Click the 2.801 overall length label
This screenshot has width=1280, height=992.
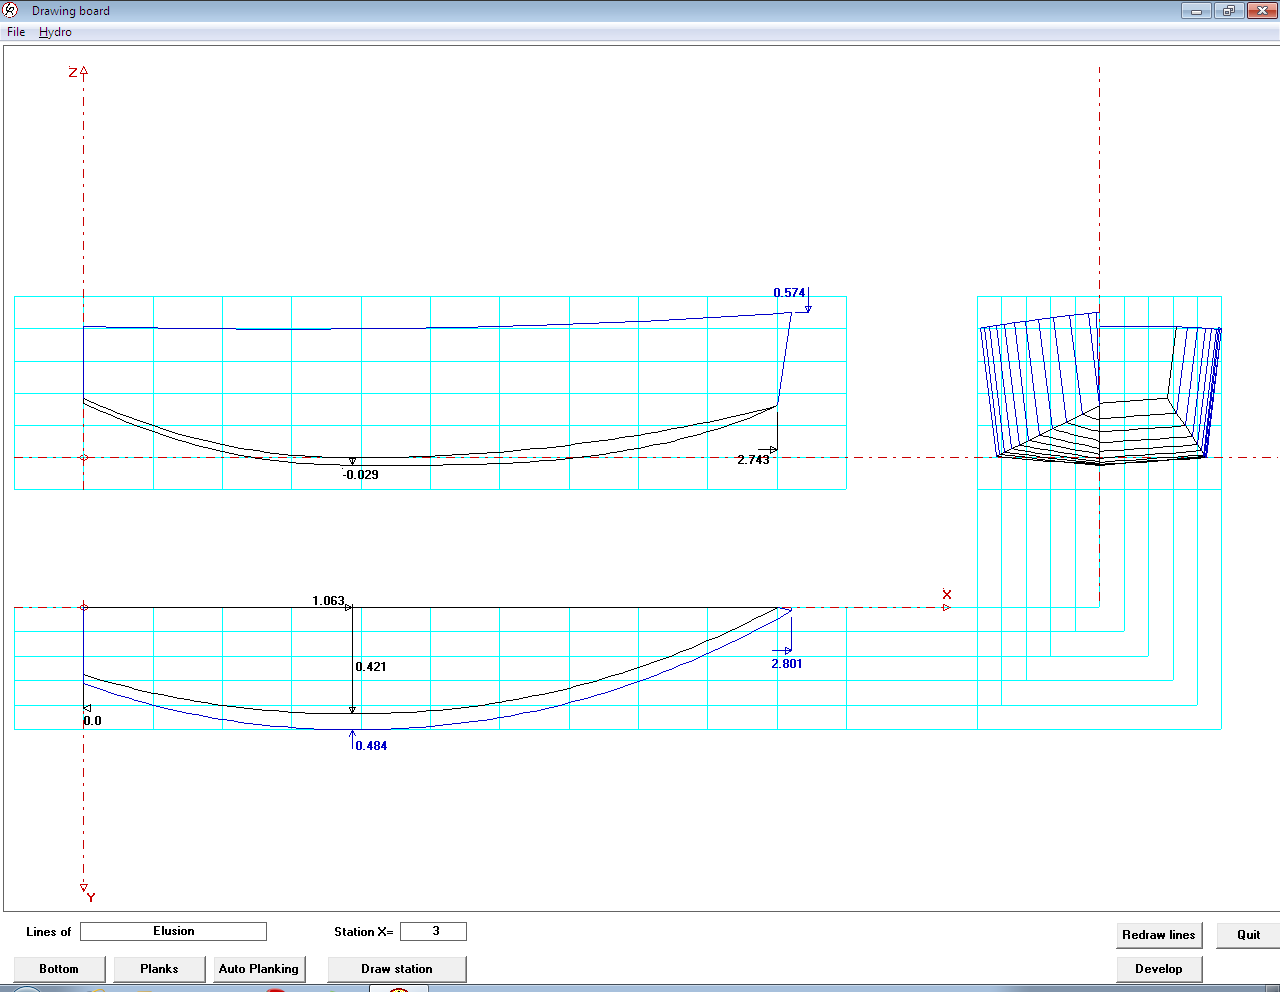pyautogui.click(x=787, y=664)
